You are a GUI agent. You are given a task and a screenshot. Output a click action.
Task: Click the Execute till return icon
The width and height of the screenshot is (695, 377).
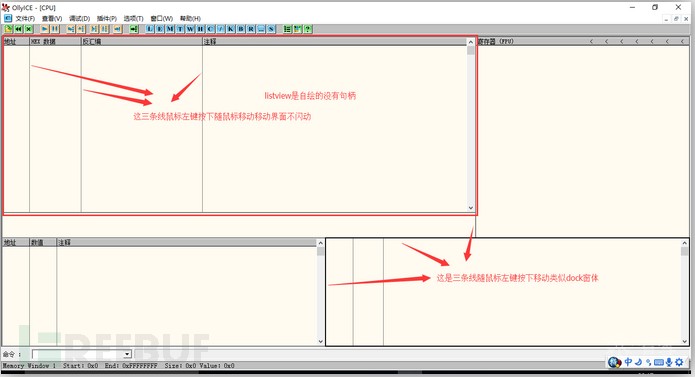117,29
